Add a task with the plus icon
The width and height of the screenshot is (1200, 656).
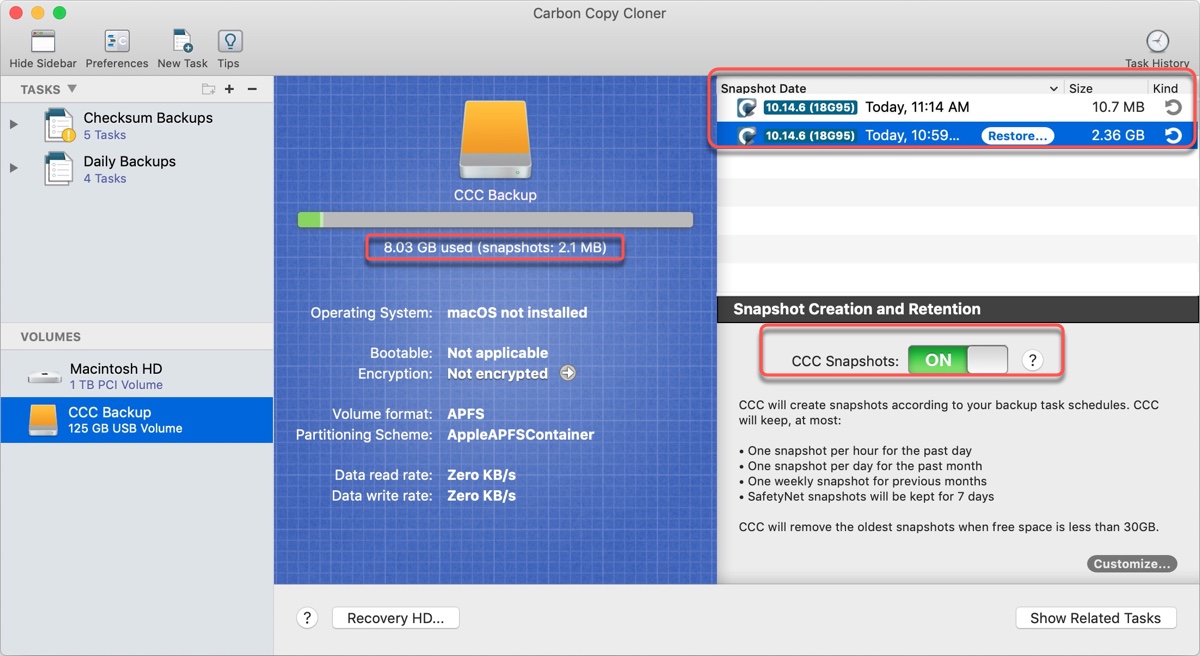click(x=230, y=89)
